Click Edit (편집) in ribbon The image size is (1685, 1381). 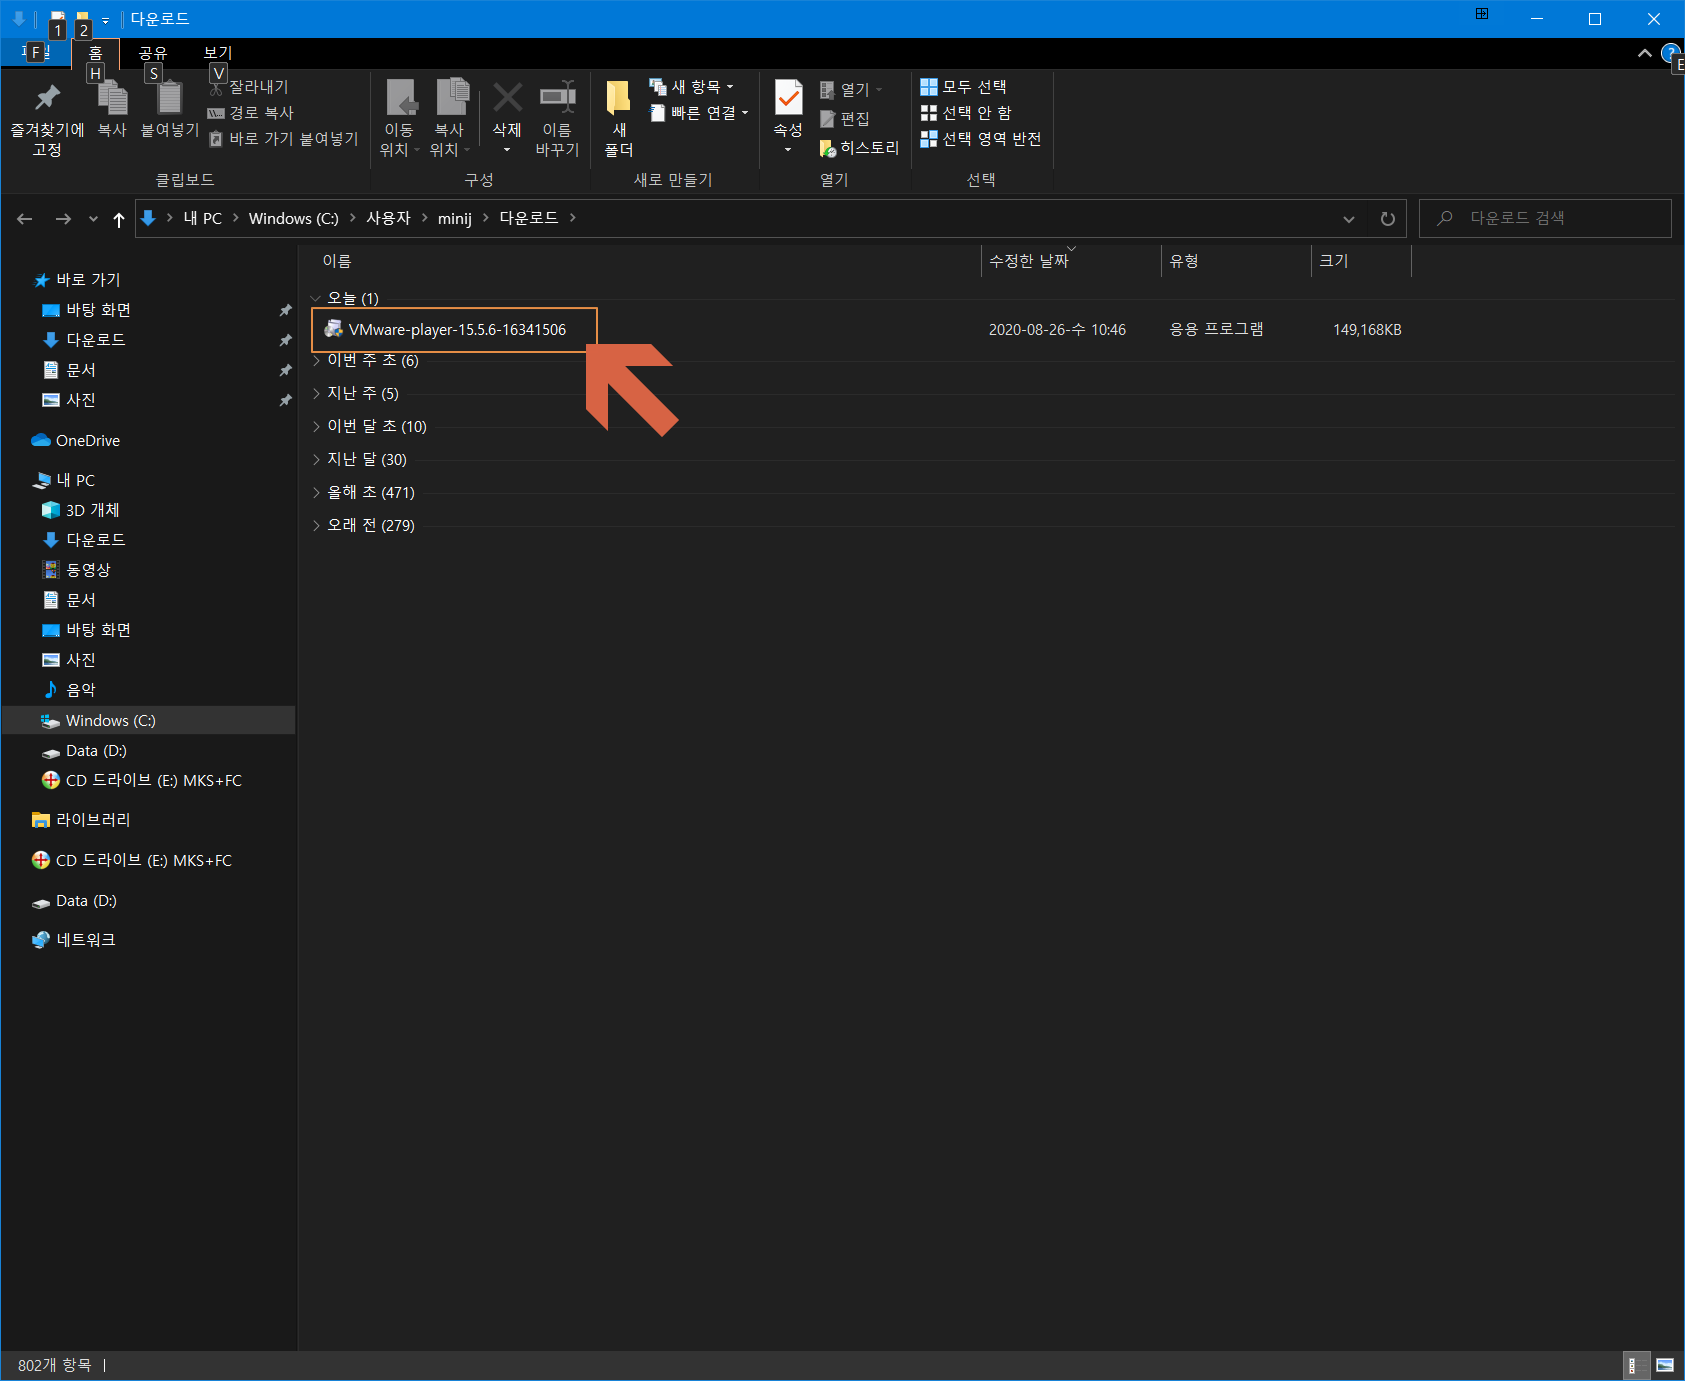(x=845, y=119)
